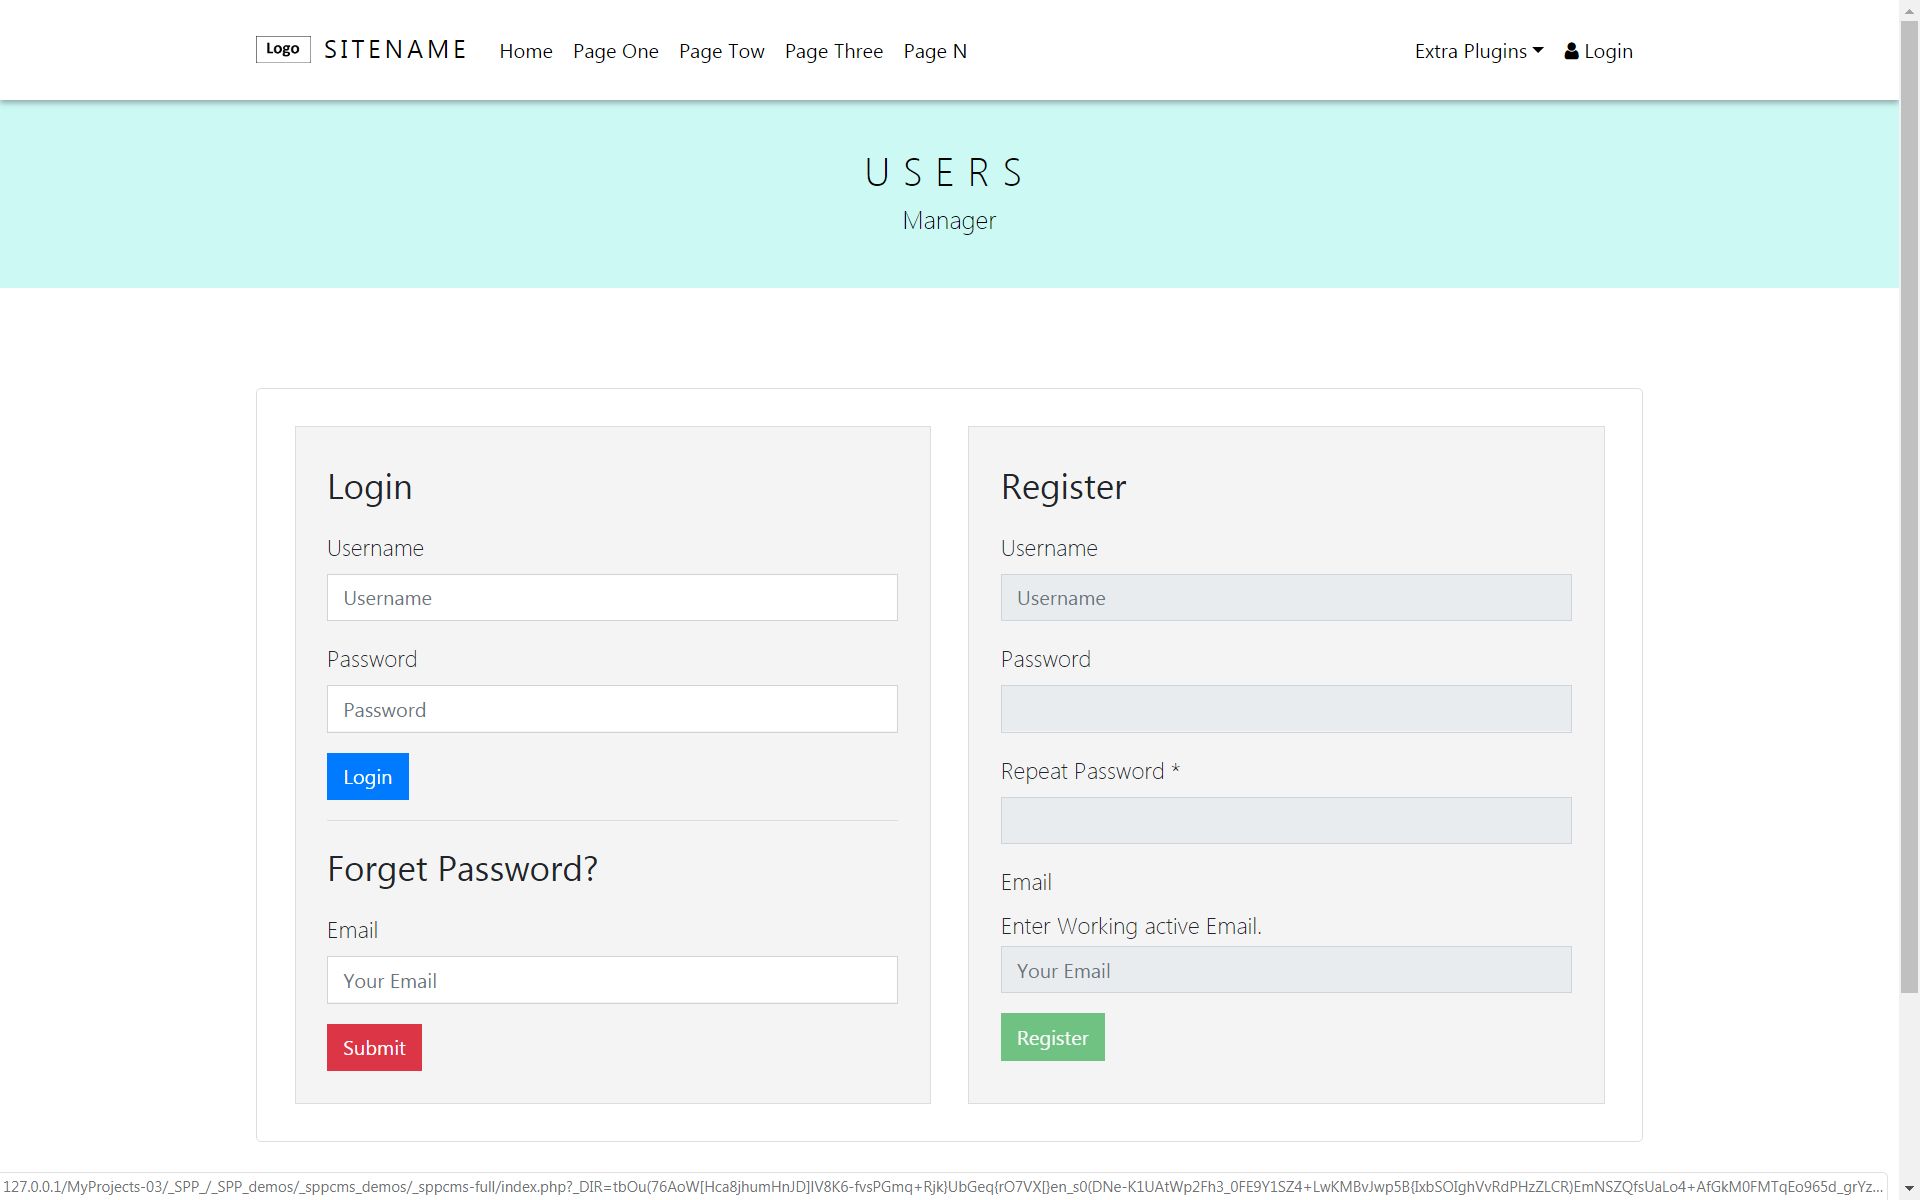
Task: Focus the Login Username field
Action: pyautogui.click(x=611, y=598)
